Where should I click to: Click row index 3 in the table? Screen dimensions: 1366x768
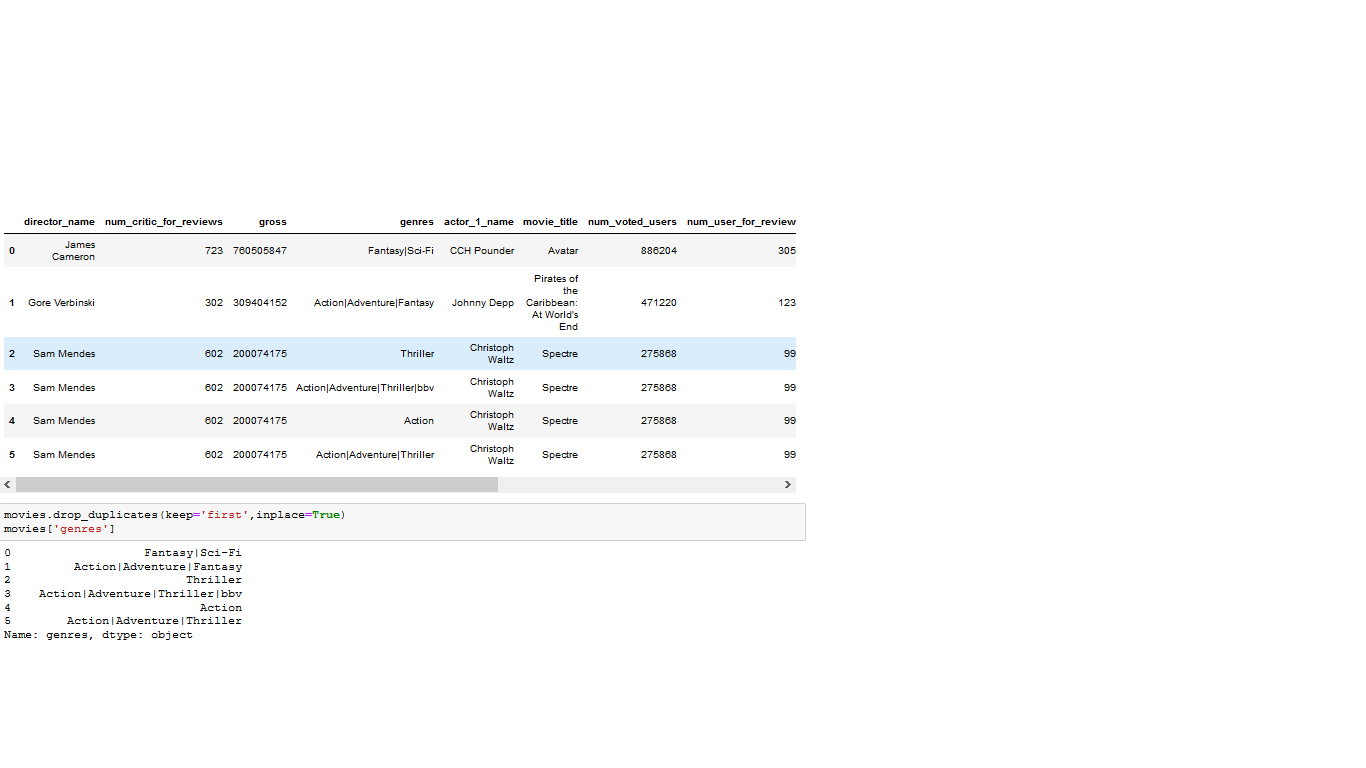(12, 388)
